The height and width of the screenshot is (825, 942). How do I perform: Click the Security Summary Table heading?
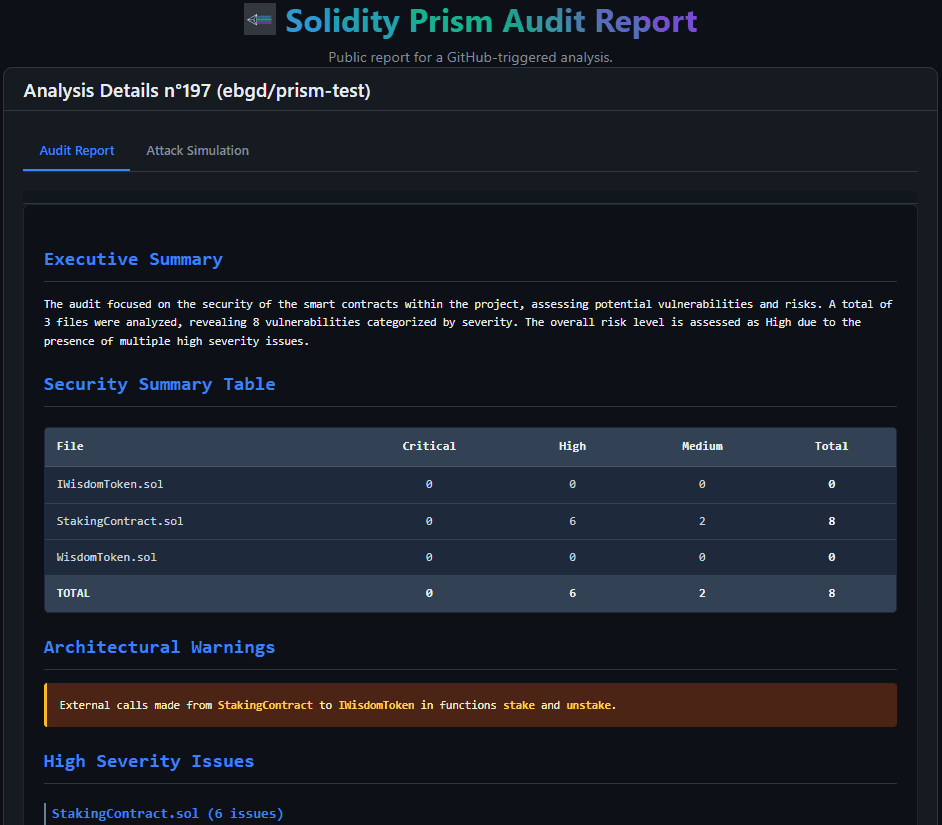point(159,384)
